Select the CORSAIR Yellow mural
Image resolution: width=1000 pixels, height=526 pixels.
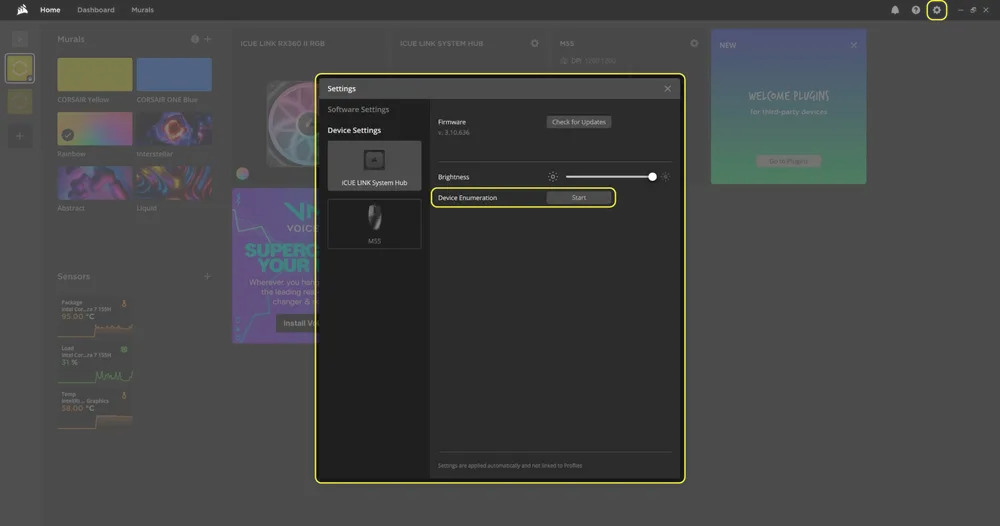pyautogui.click(x=95, y=75)
